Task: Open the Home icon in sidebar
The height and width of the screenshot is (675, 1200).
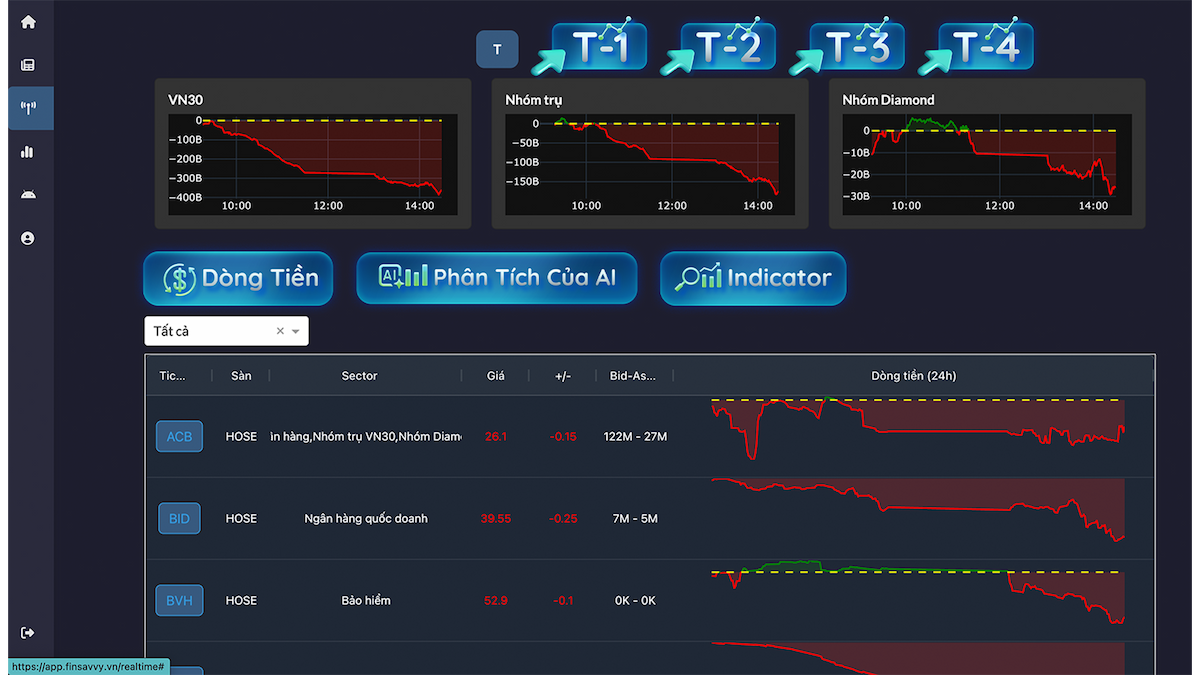Action: coord(28,22)
